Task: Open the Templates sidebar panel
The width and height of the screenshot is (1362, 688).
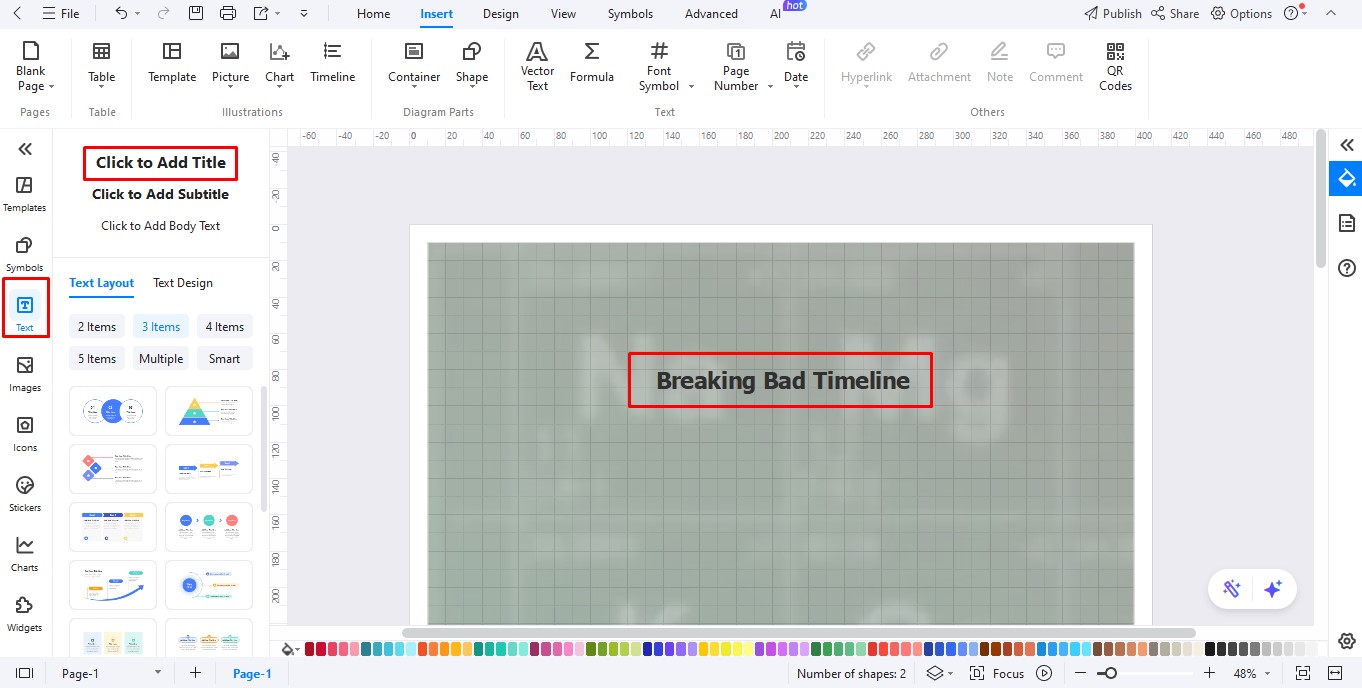Action: 25,194
